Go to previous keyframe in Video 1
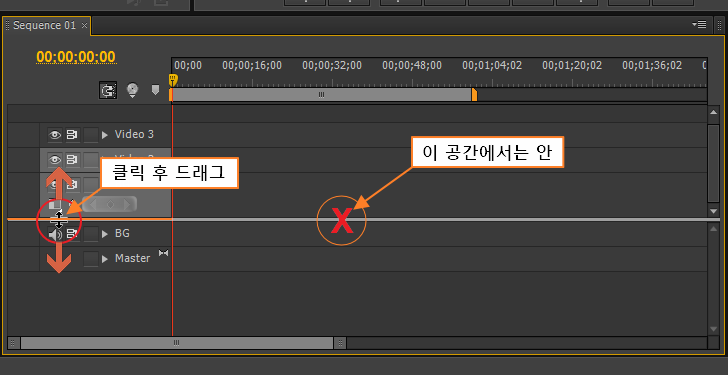728x375 pixels. click(92, 204)
